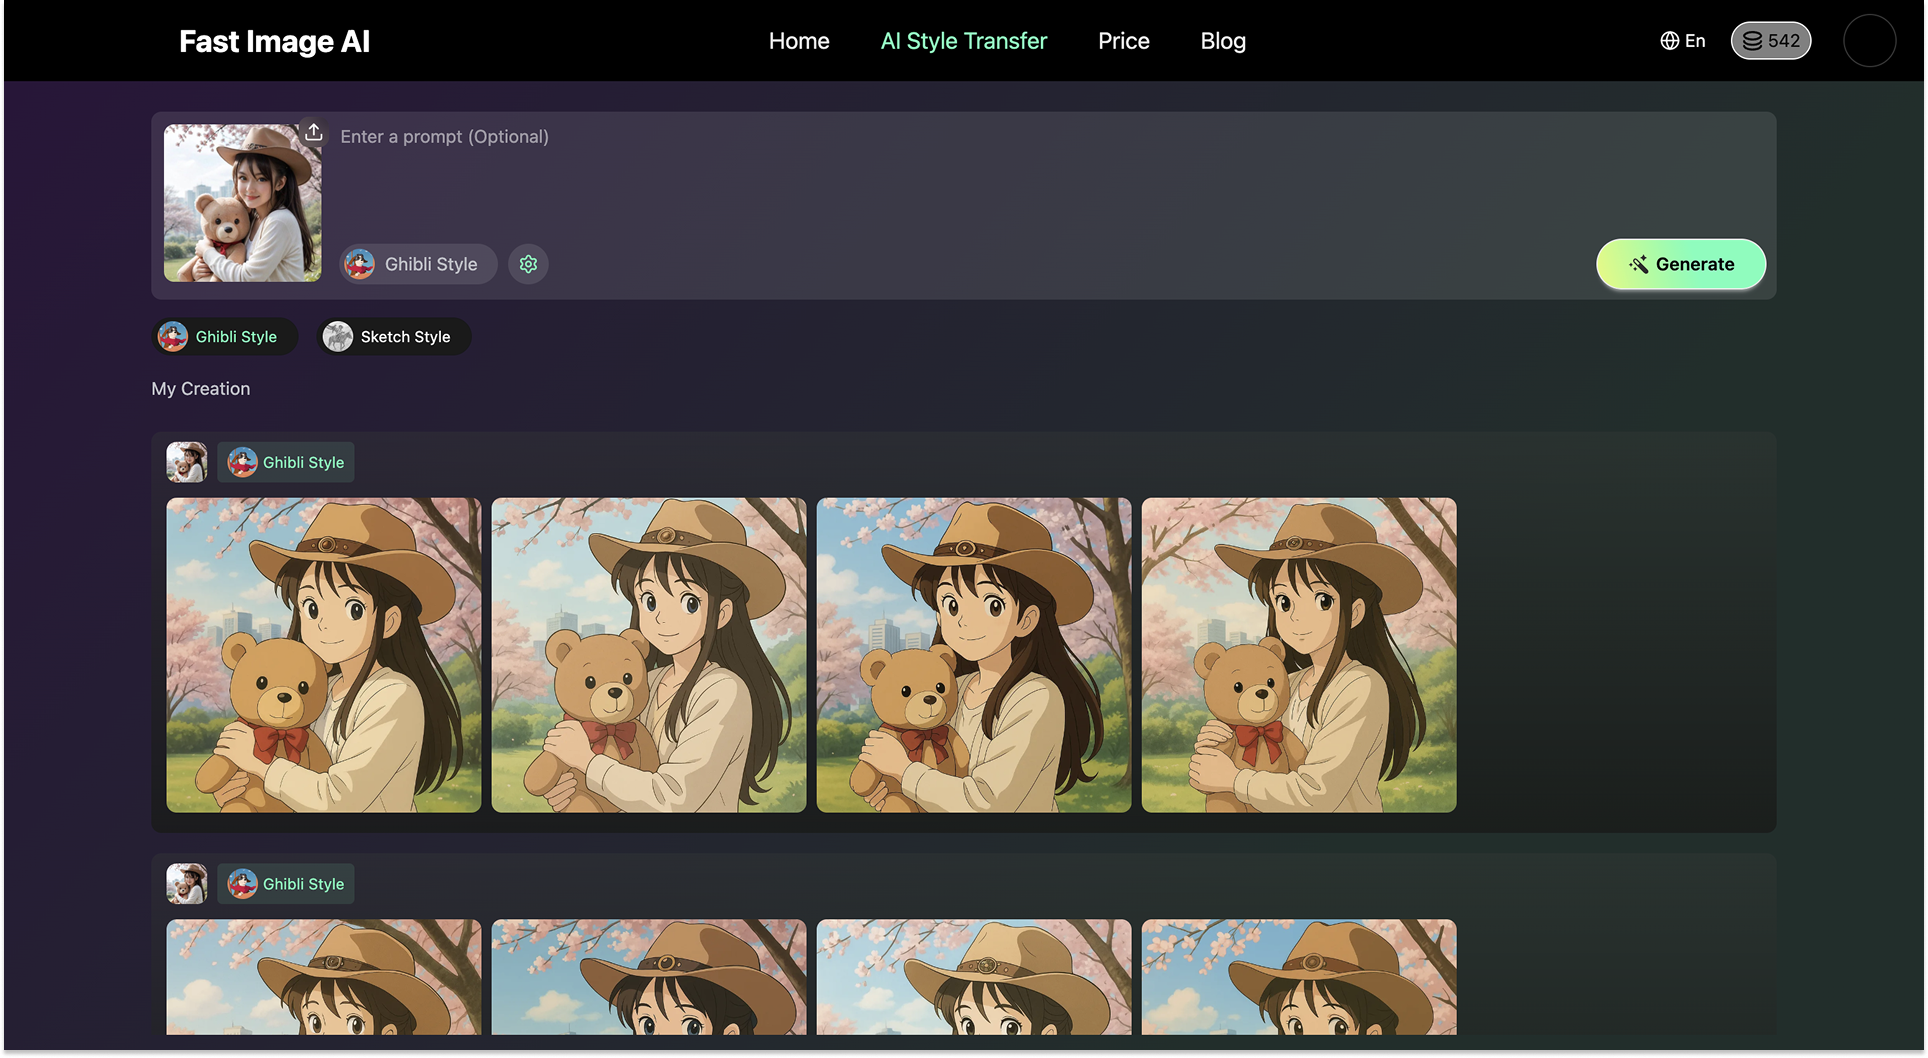Click the Fast Image AI logo

(x=274, y=41)
